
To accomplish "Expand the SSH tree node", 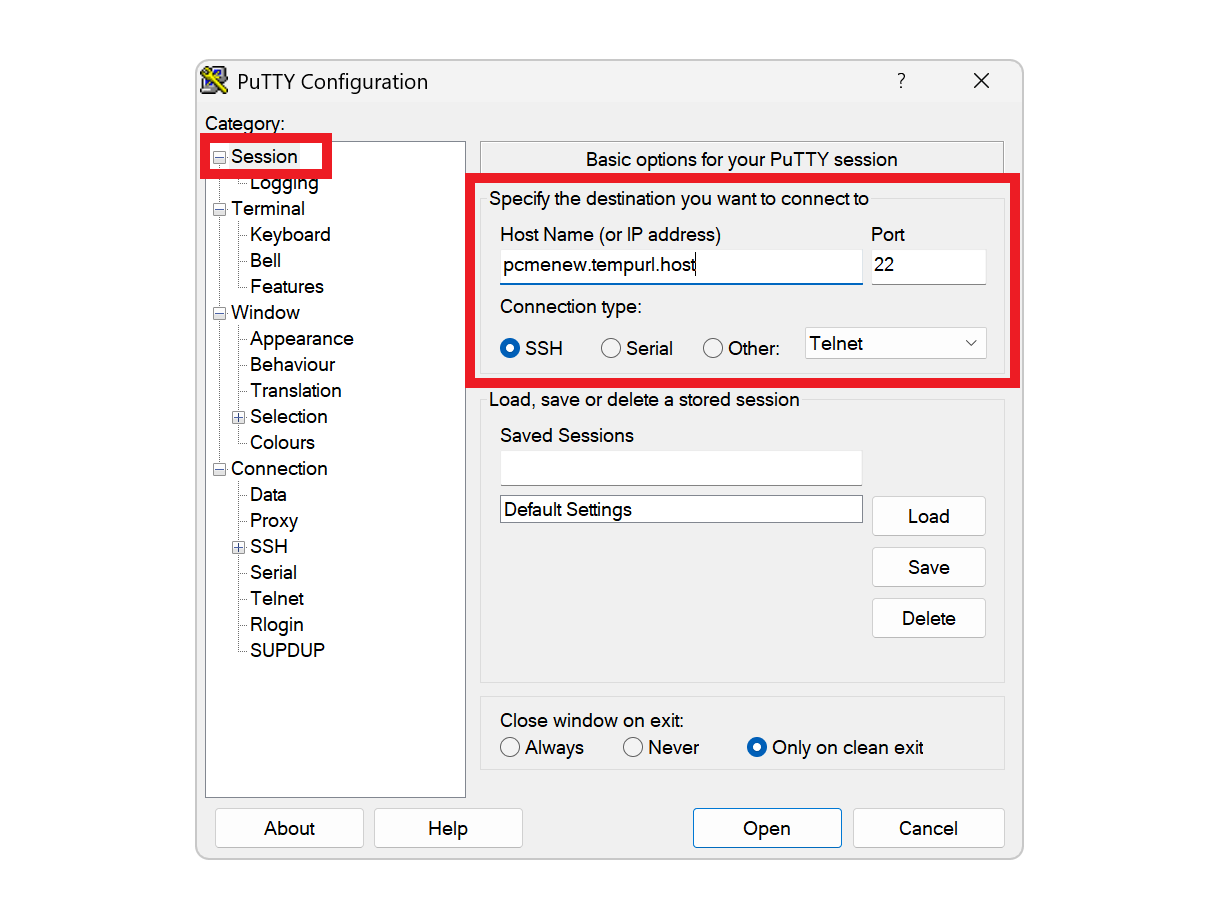I will pyautogui.click(x=238, y=547).
